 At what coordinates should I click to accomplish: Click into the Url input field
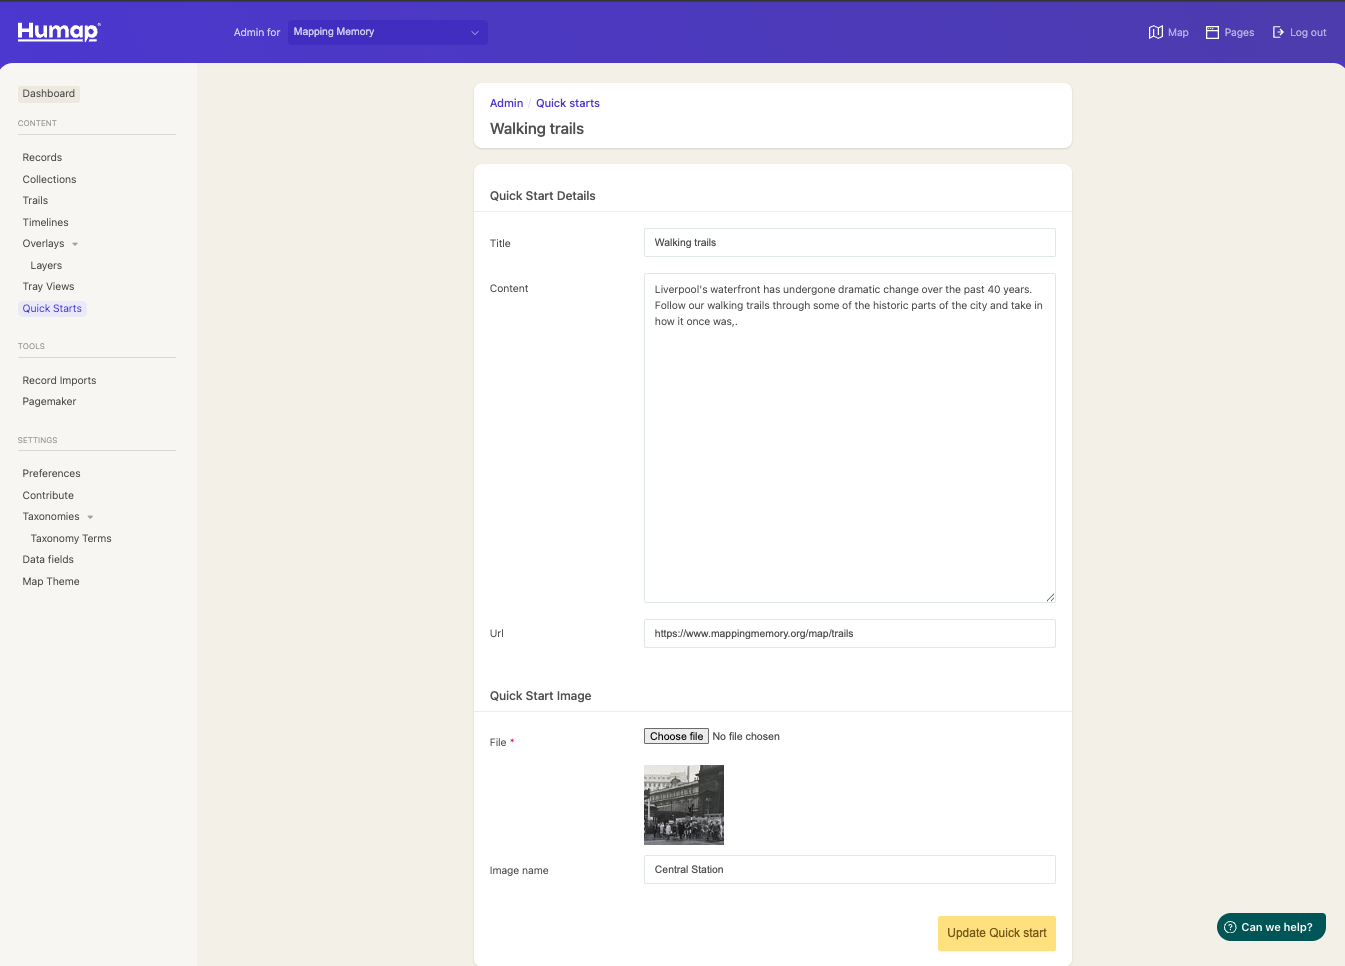tap(849, 633)
